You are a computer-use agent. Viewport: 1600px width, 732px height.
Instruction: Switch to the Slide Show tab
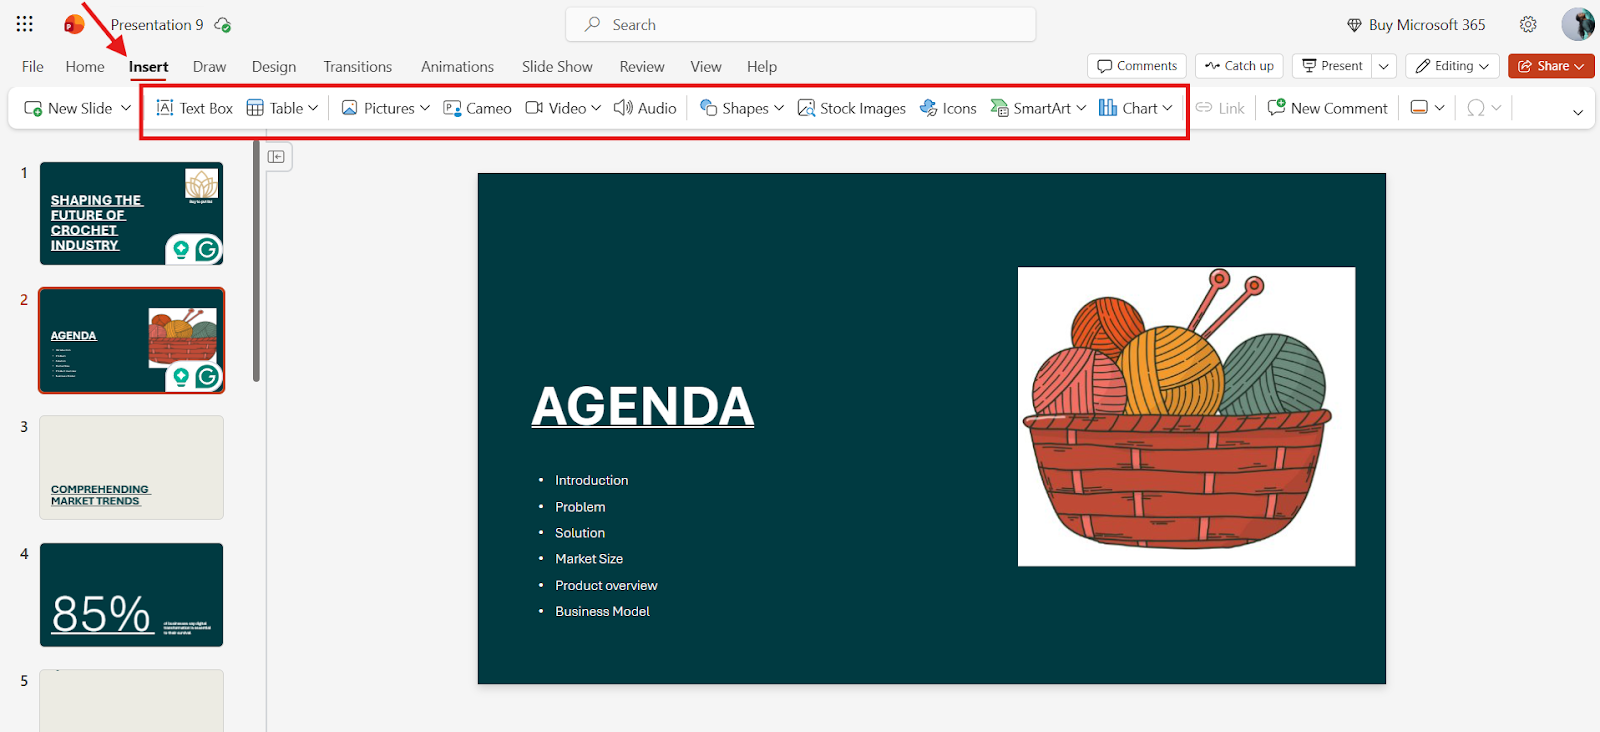pyautogui.click(x=557, y=67)
